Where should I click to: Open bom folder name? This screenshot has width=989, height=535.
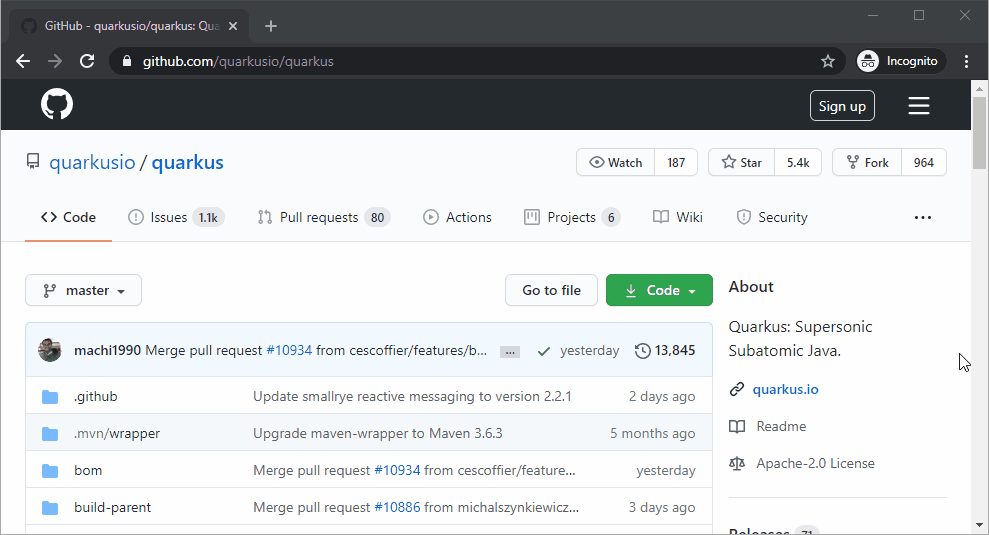(x=88, y=471)
